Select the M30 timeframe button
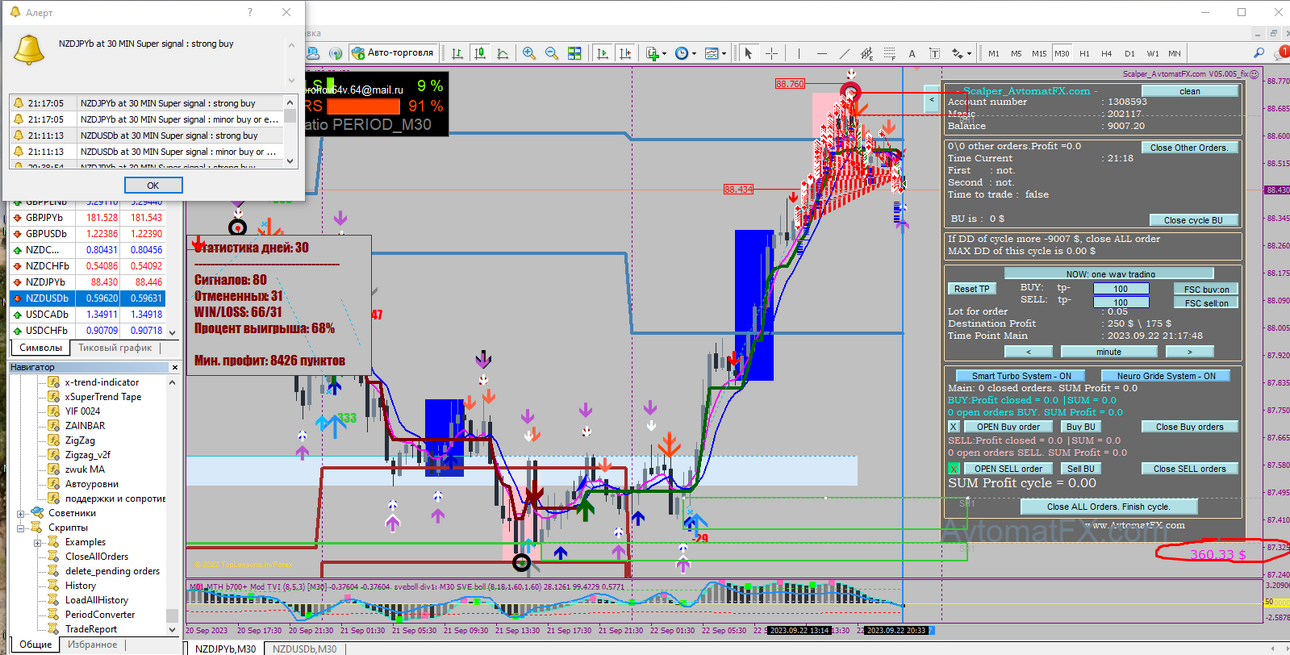This screenshot has height=655, width=1290. [1062, 53]
